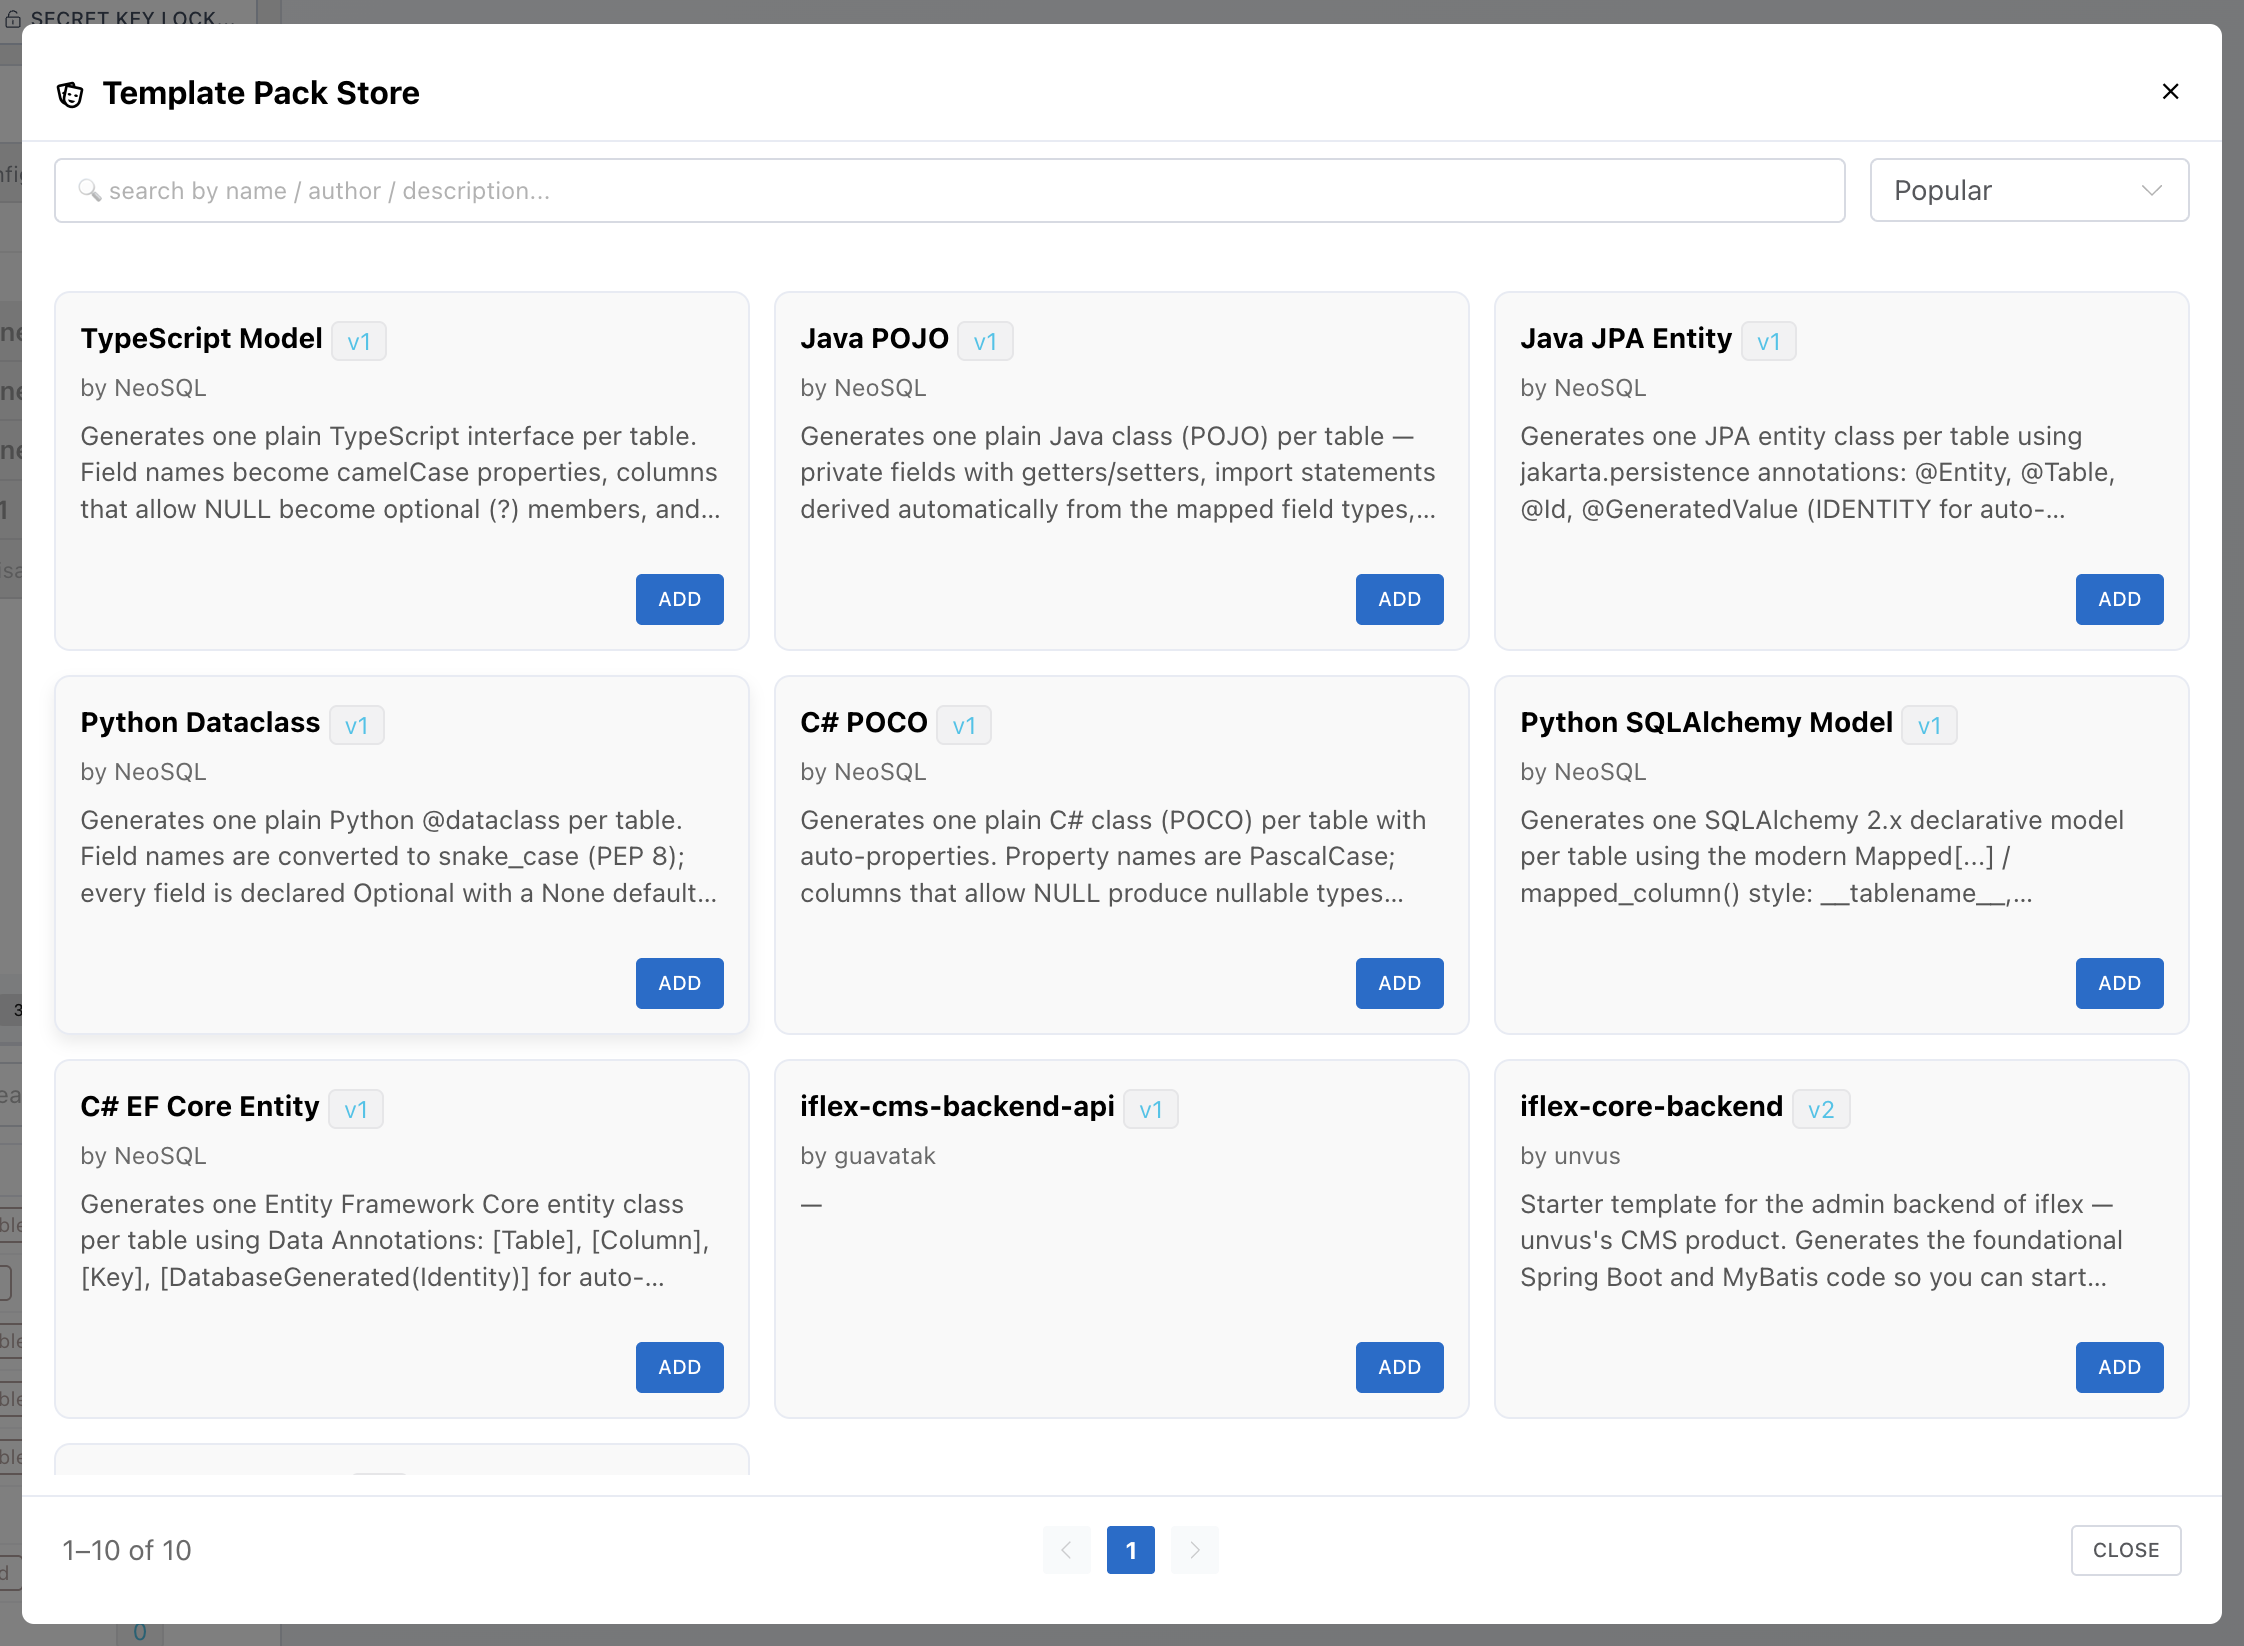Close the Template Pack Store dialog with X
2244x1646 pixels.
2170,92
